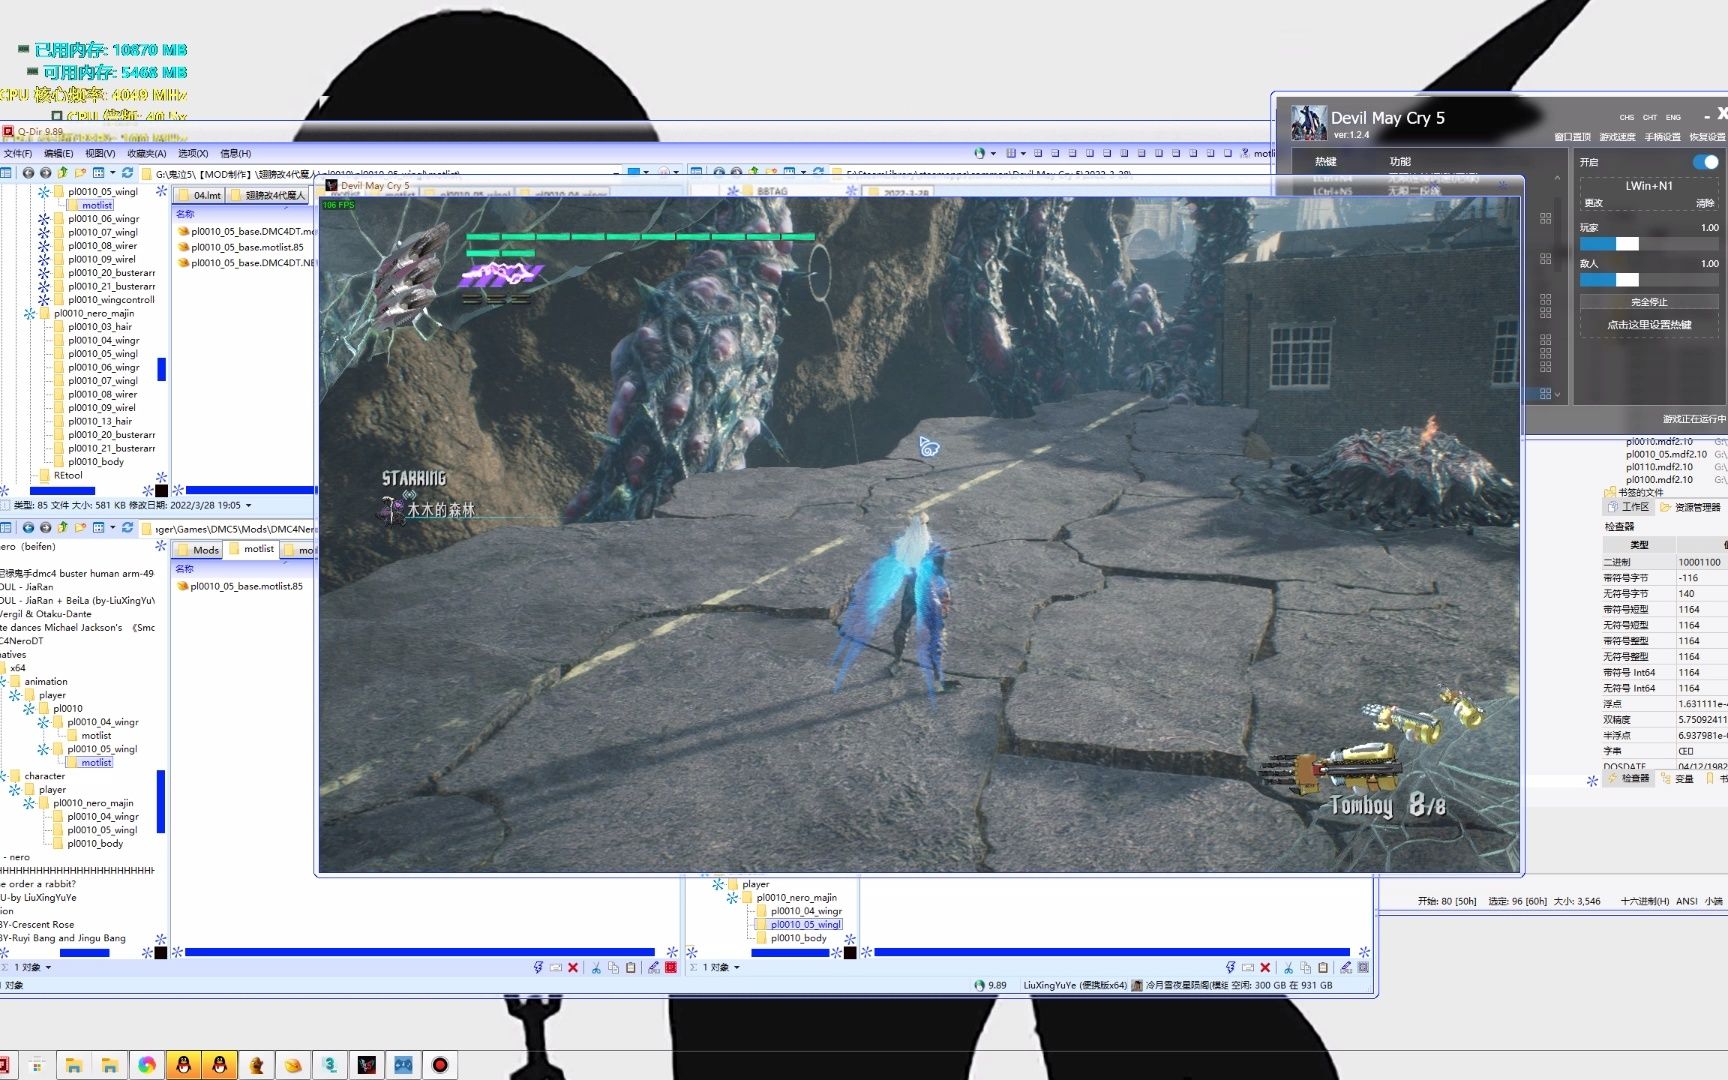
Task: Click the forward arrow in top-left pane toolbar
Action: [45, 173]
